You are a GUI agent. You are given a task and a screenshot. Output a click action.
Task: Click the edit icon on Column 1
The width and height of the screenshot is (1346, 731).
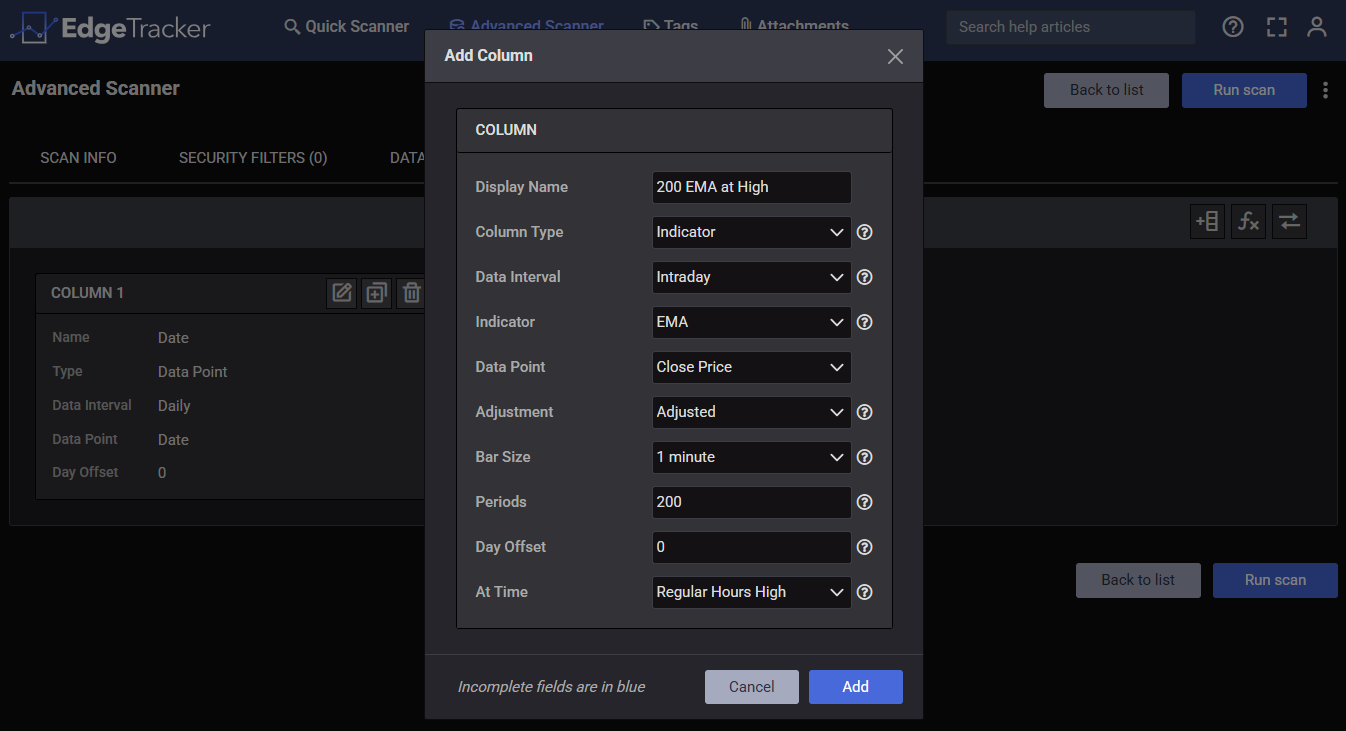(342, 293)
